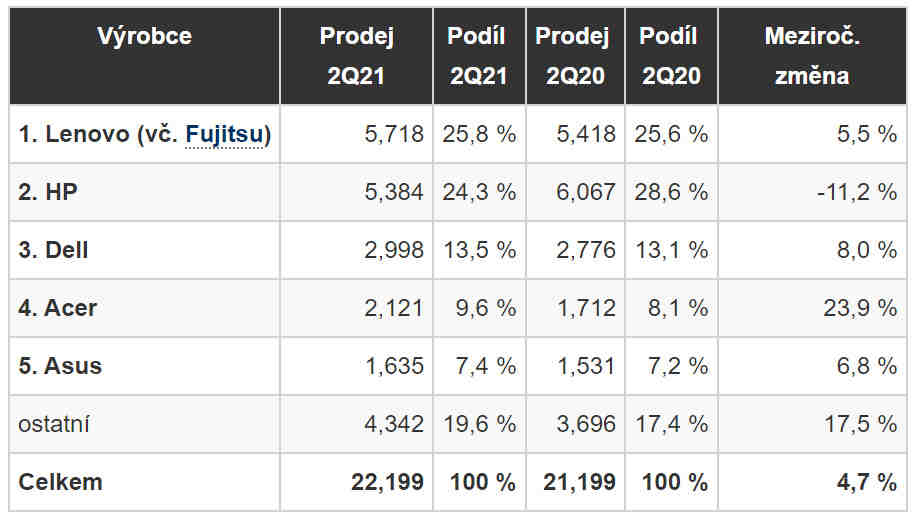Screen dimensions: 915x524
Task: Click the Celkem total row label
Action: tap(60, 482)
